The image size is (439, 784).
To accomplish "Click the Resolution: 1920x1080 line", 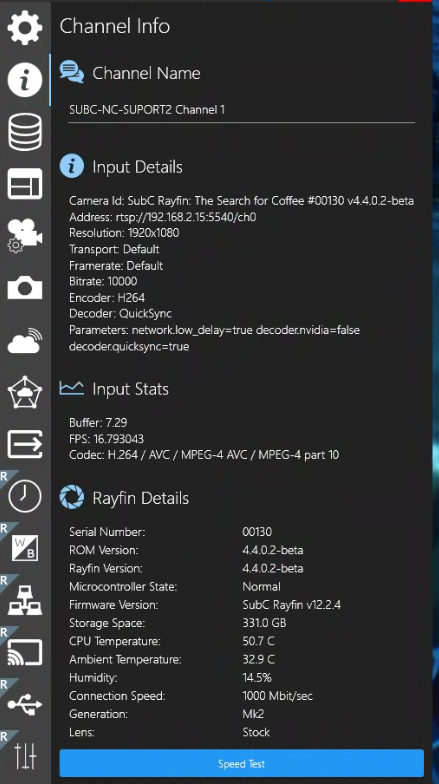I will (124, 233).
